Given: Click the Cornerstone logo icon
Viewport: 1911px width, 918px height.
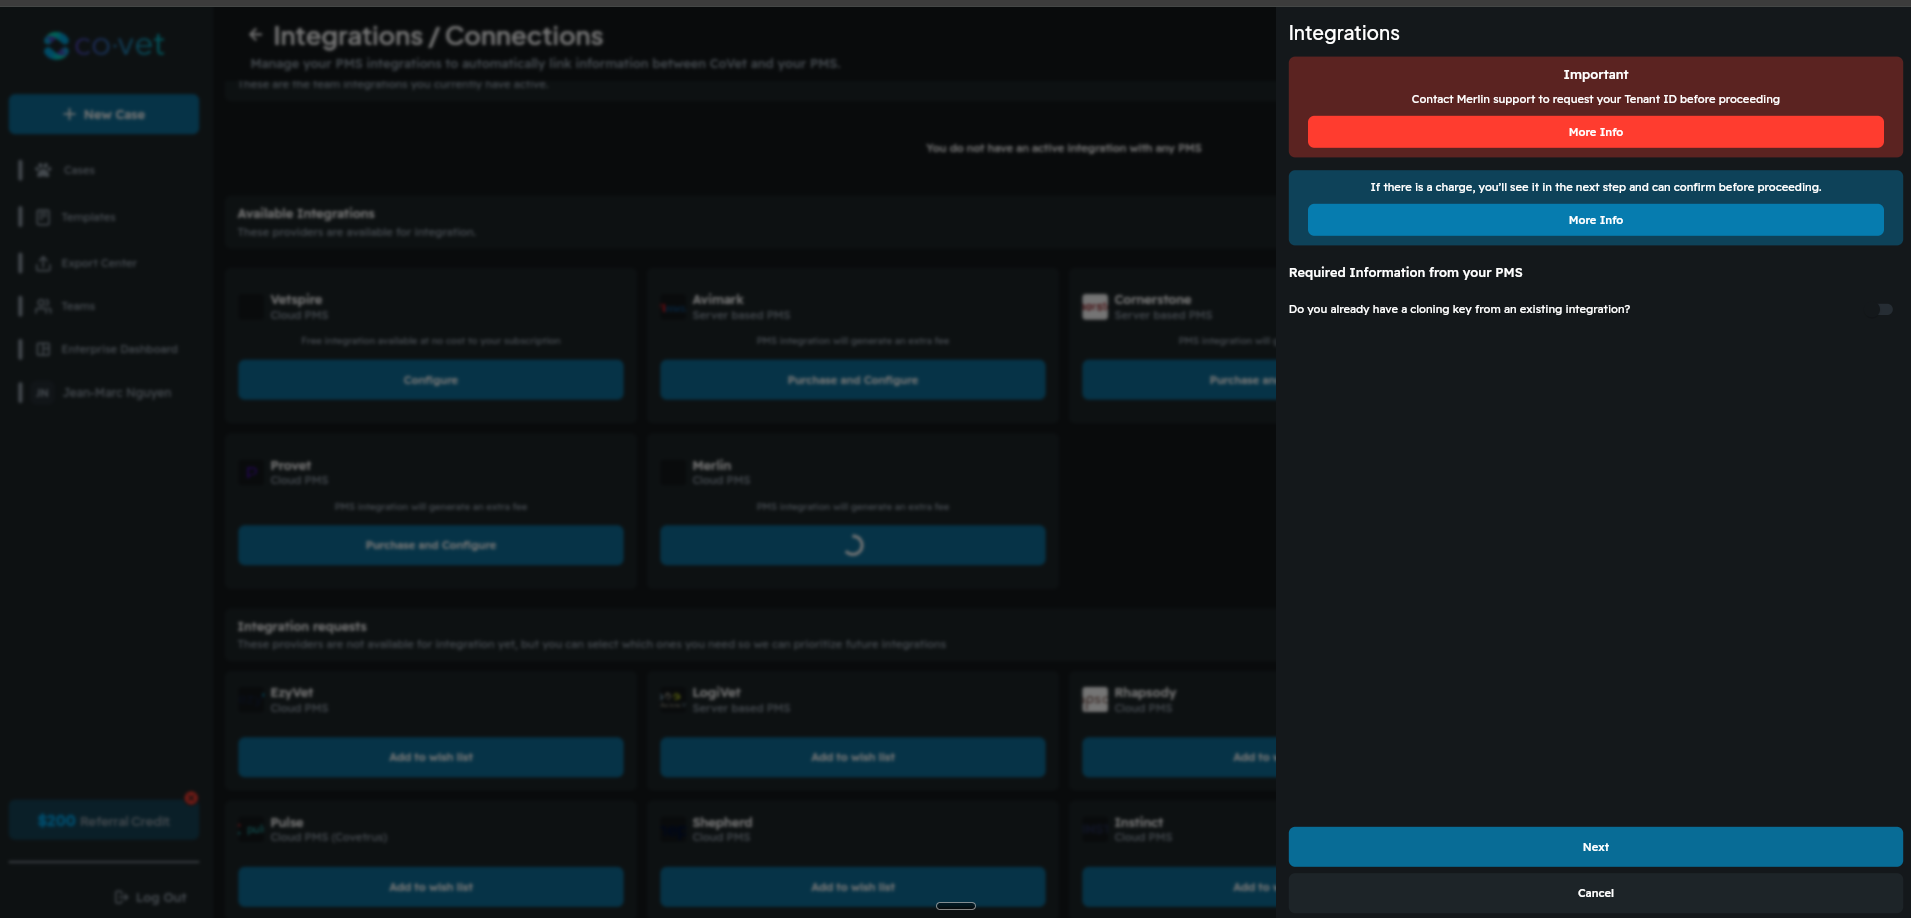Looking at the screenshot, I should pyautogui.click(x=1095, y=307).
